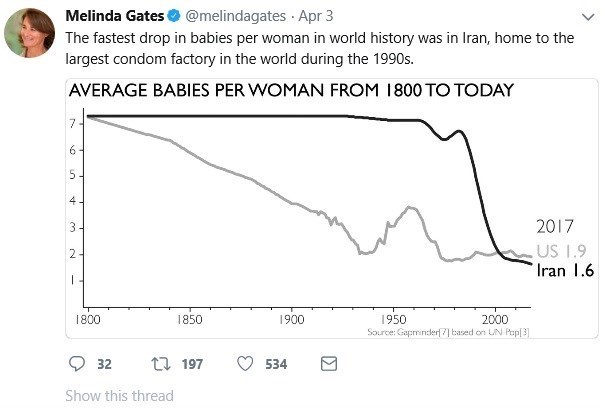Click Melinda Gates profile photo
The width and height of the screenshot is (604, 410).
coord(29,33)
